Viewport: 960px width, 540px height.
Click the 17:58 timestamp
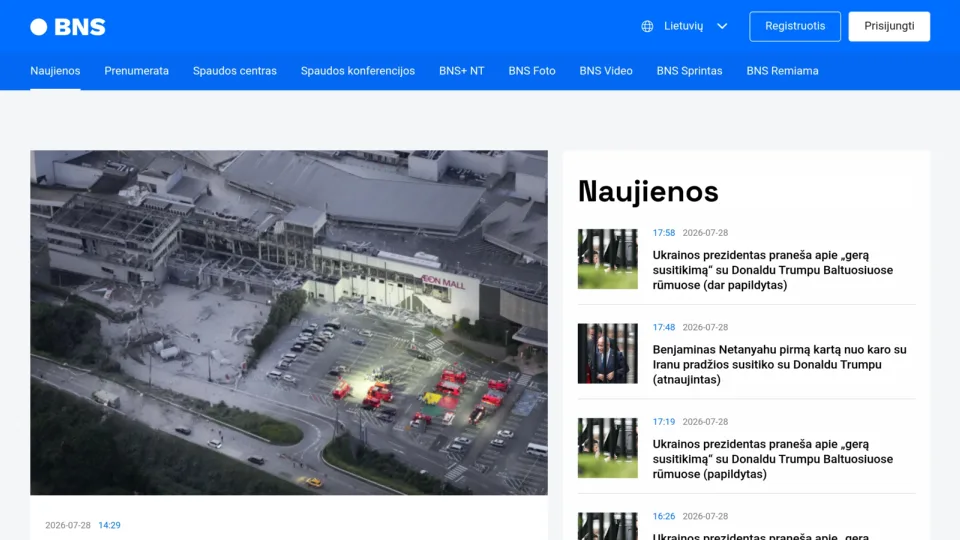click(664, 233)
